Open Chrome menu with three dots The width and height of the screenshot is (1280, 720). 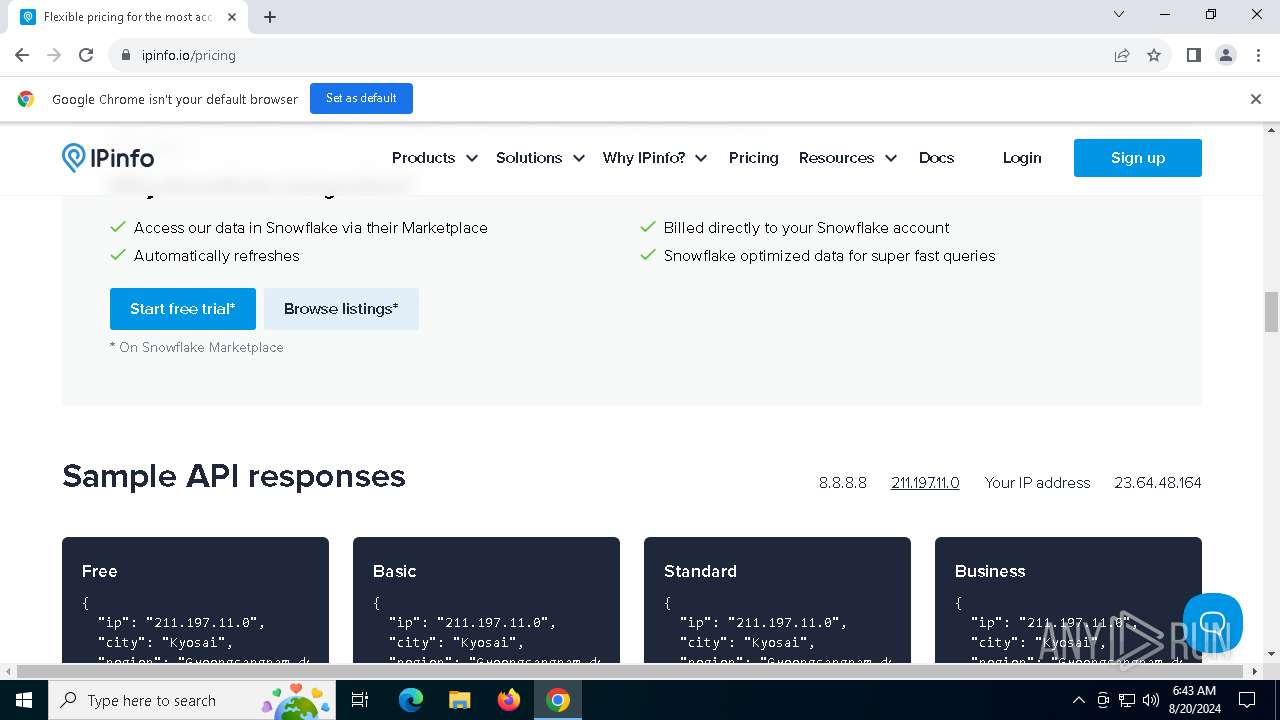pyautogui.click(x=1256, y=55)
